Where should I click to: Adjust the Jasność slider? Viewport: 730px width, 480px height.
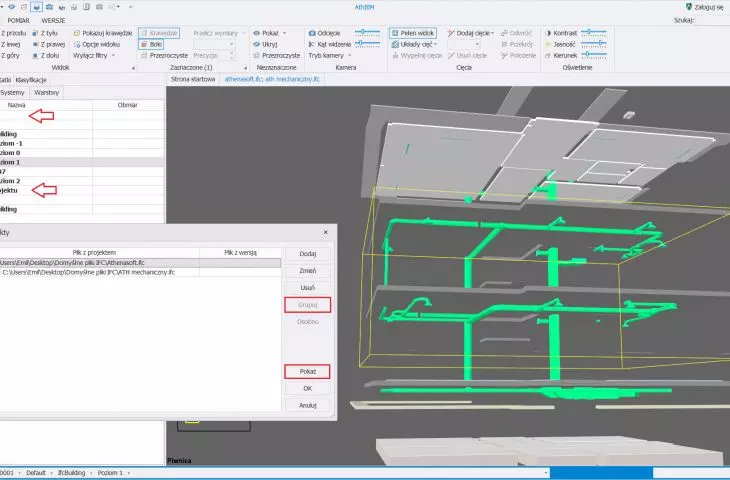[x=593, y=43]
